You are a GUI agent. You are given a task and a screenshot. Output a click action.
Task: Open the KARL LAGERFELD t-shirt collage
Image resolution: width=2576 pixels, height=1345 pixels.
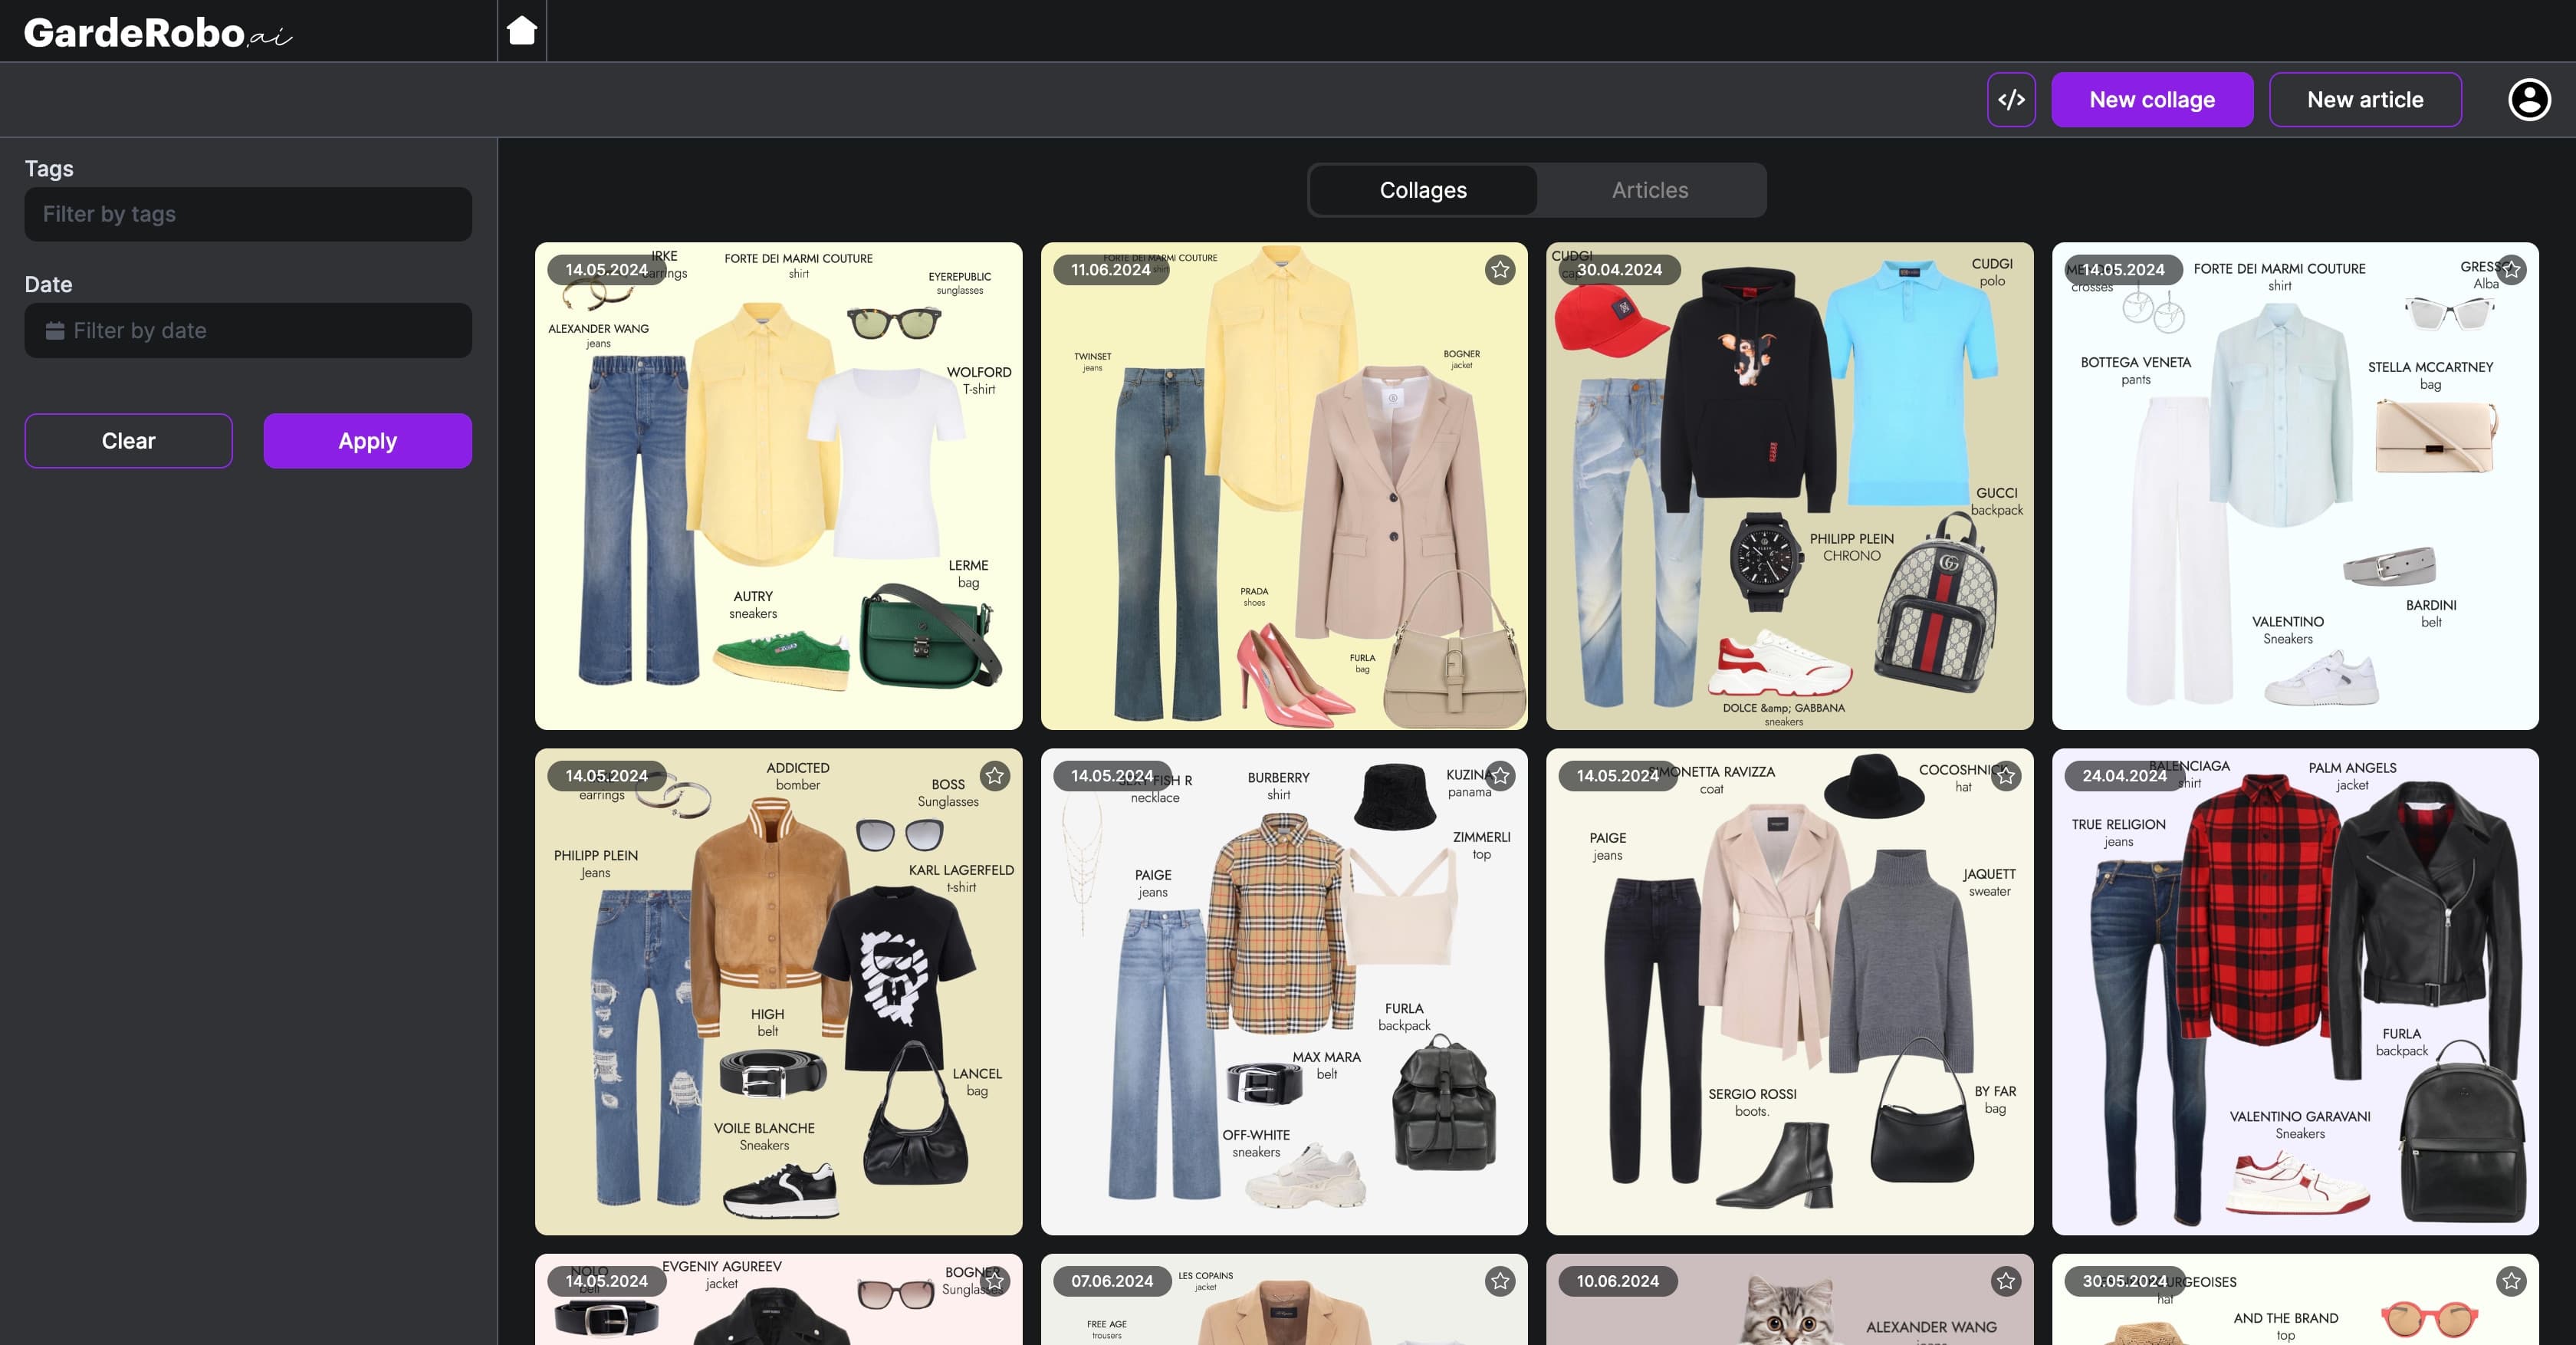pyautogui.click(x=778, y=992)
